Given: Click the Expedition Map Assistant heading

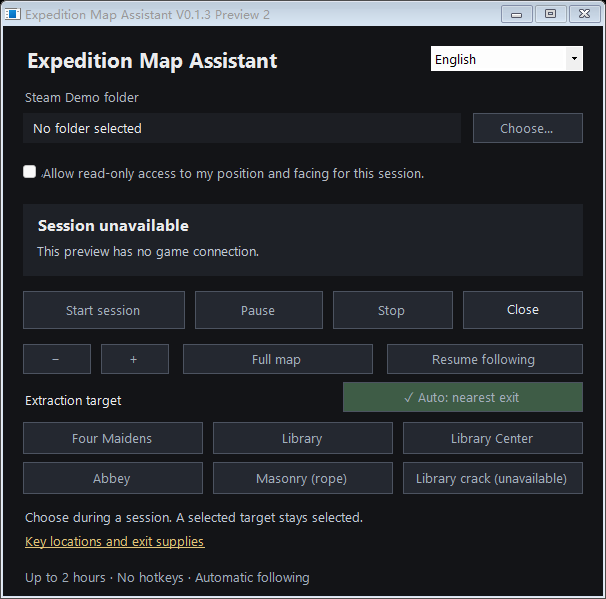Looking at the screenshot, I should point(152,61).
